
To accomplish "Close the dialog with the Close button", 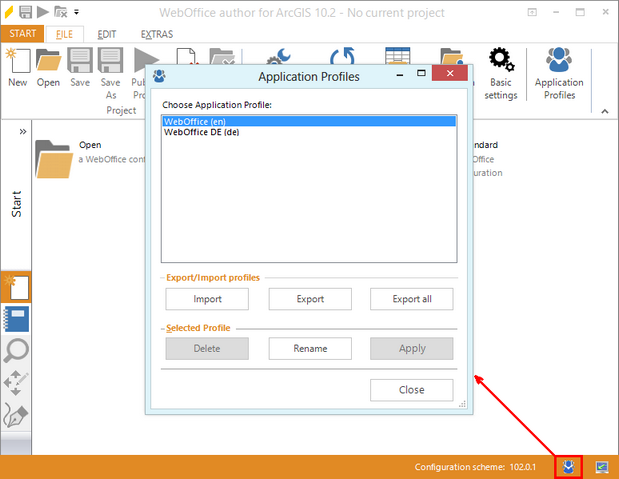I will 412,390.
